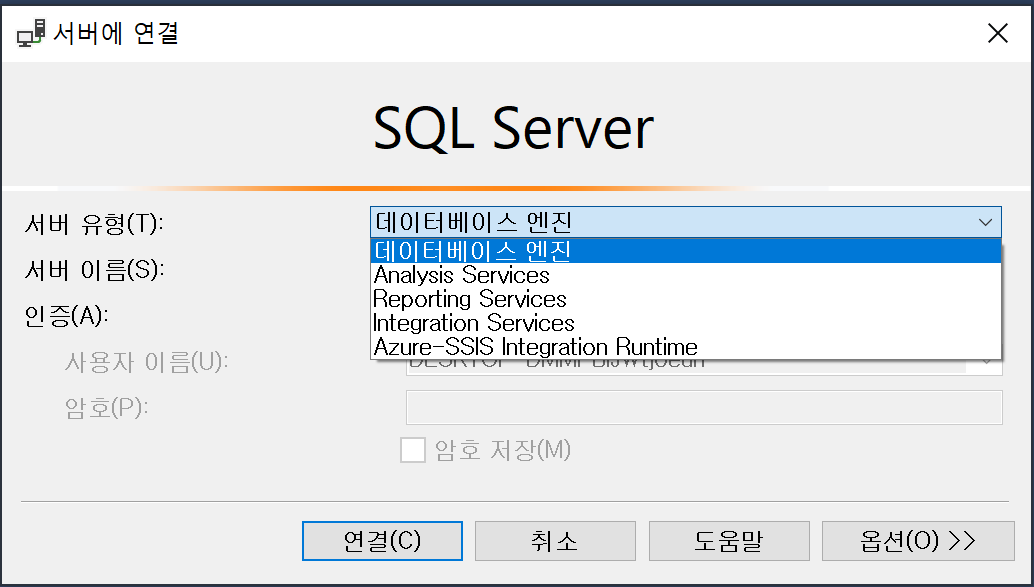Screen dimensions: 1034x587
Task: Expand 옵션(O) >> options
Action: pyautogui.click(x=918, y=541)
